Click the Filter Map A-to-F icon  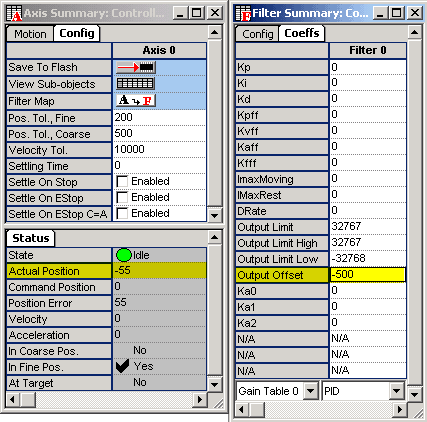(136, 100)
